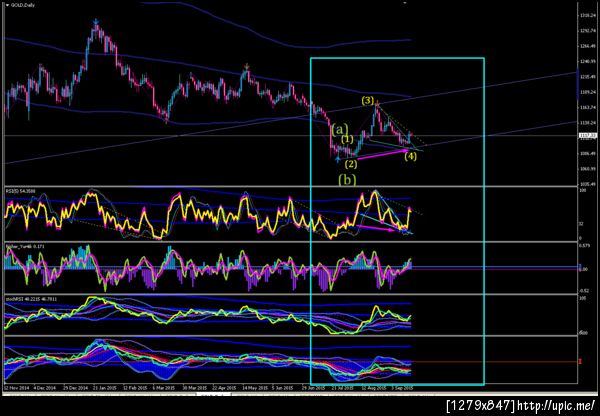Screen dimensions: 600x416
Task: Select the magenta arrow on the price chart
Action: (x=382, y=154)
